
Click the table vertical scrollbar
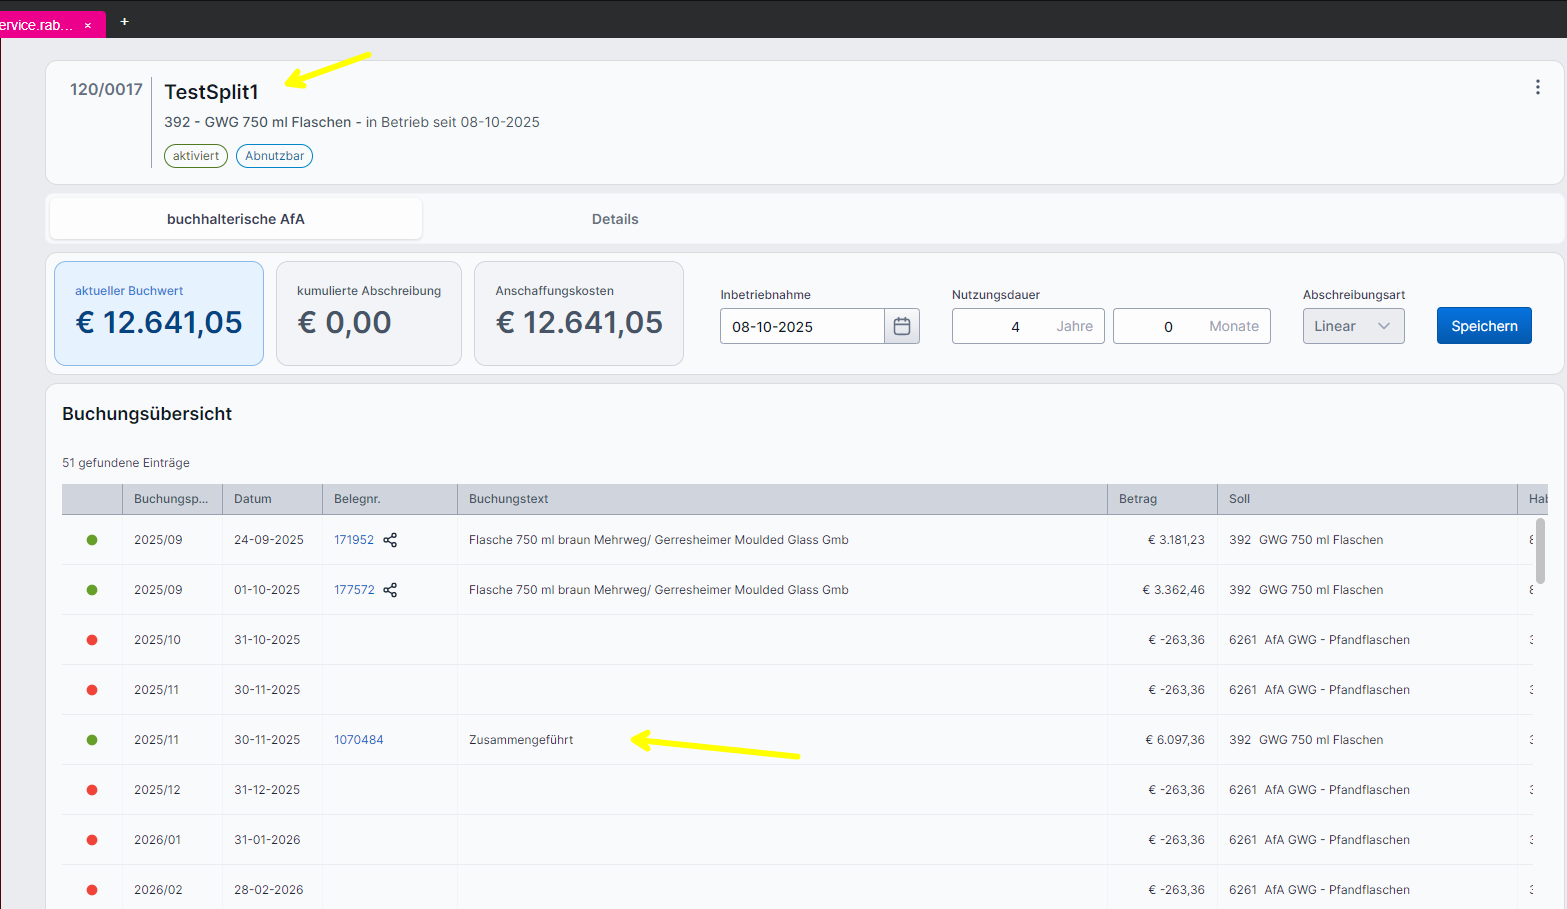point(1540,550)
